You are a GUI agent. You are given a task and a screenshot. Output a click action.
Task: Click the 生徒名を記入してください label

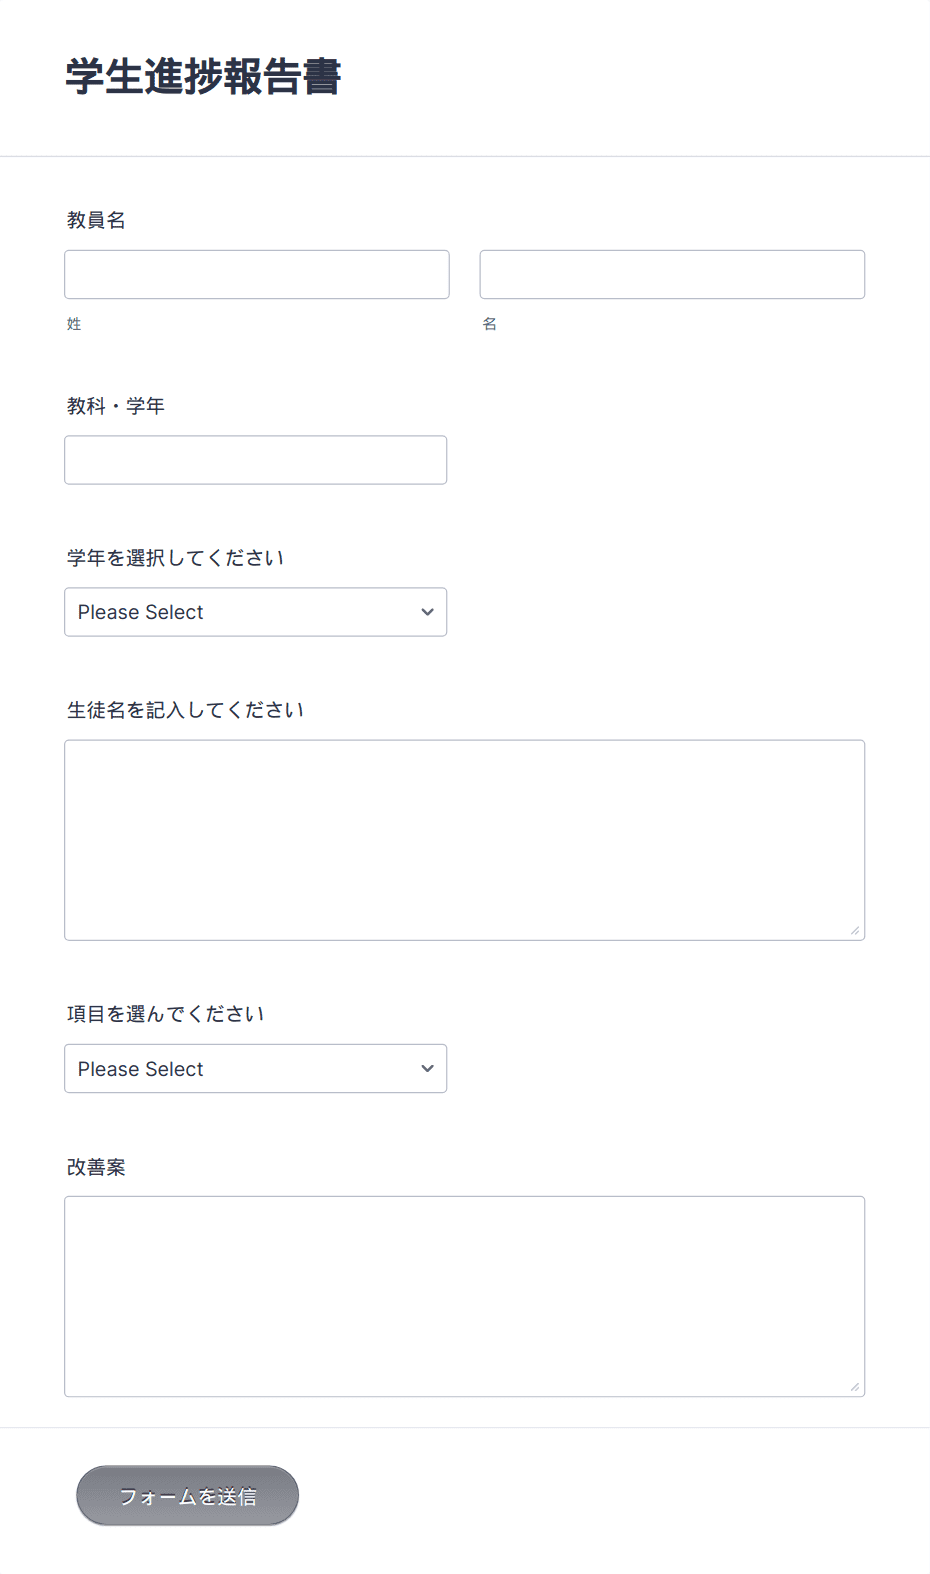tap(185, 710)
